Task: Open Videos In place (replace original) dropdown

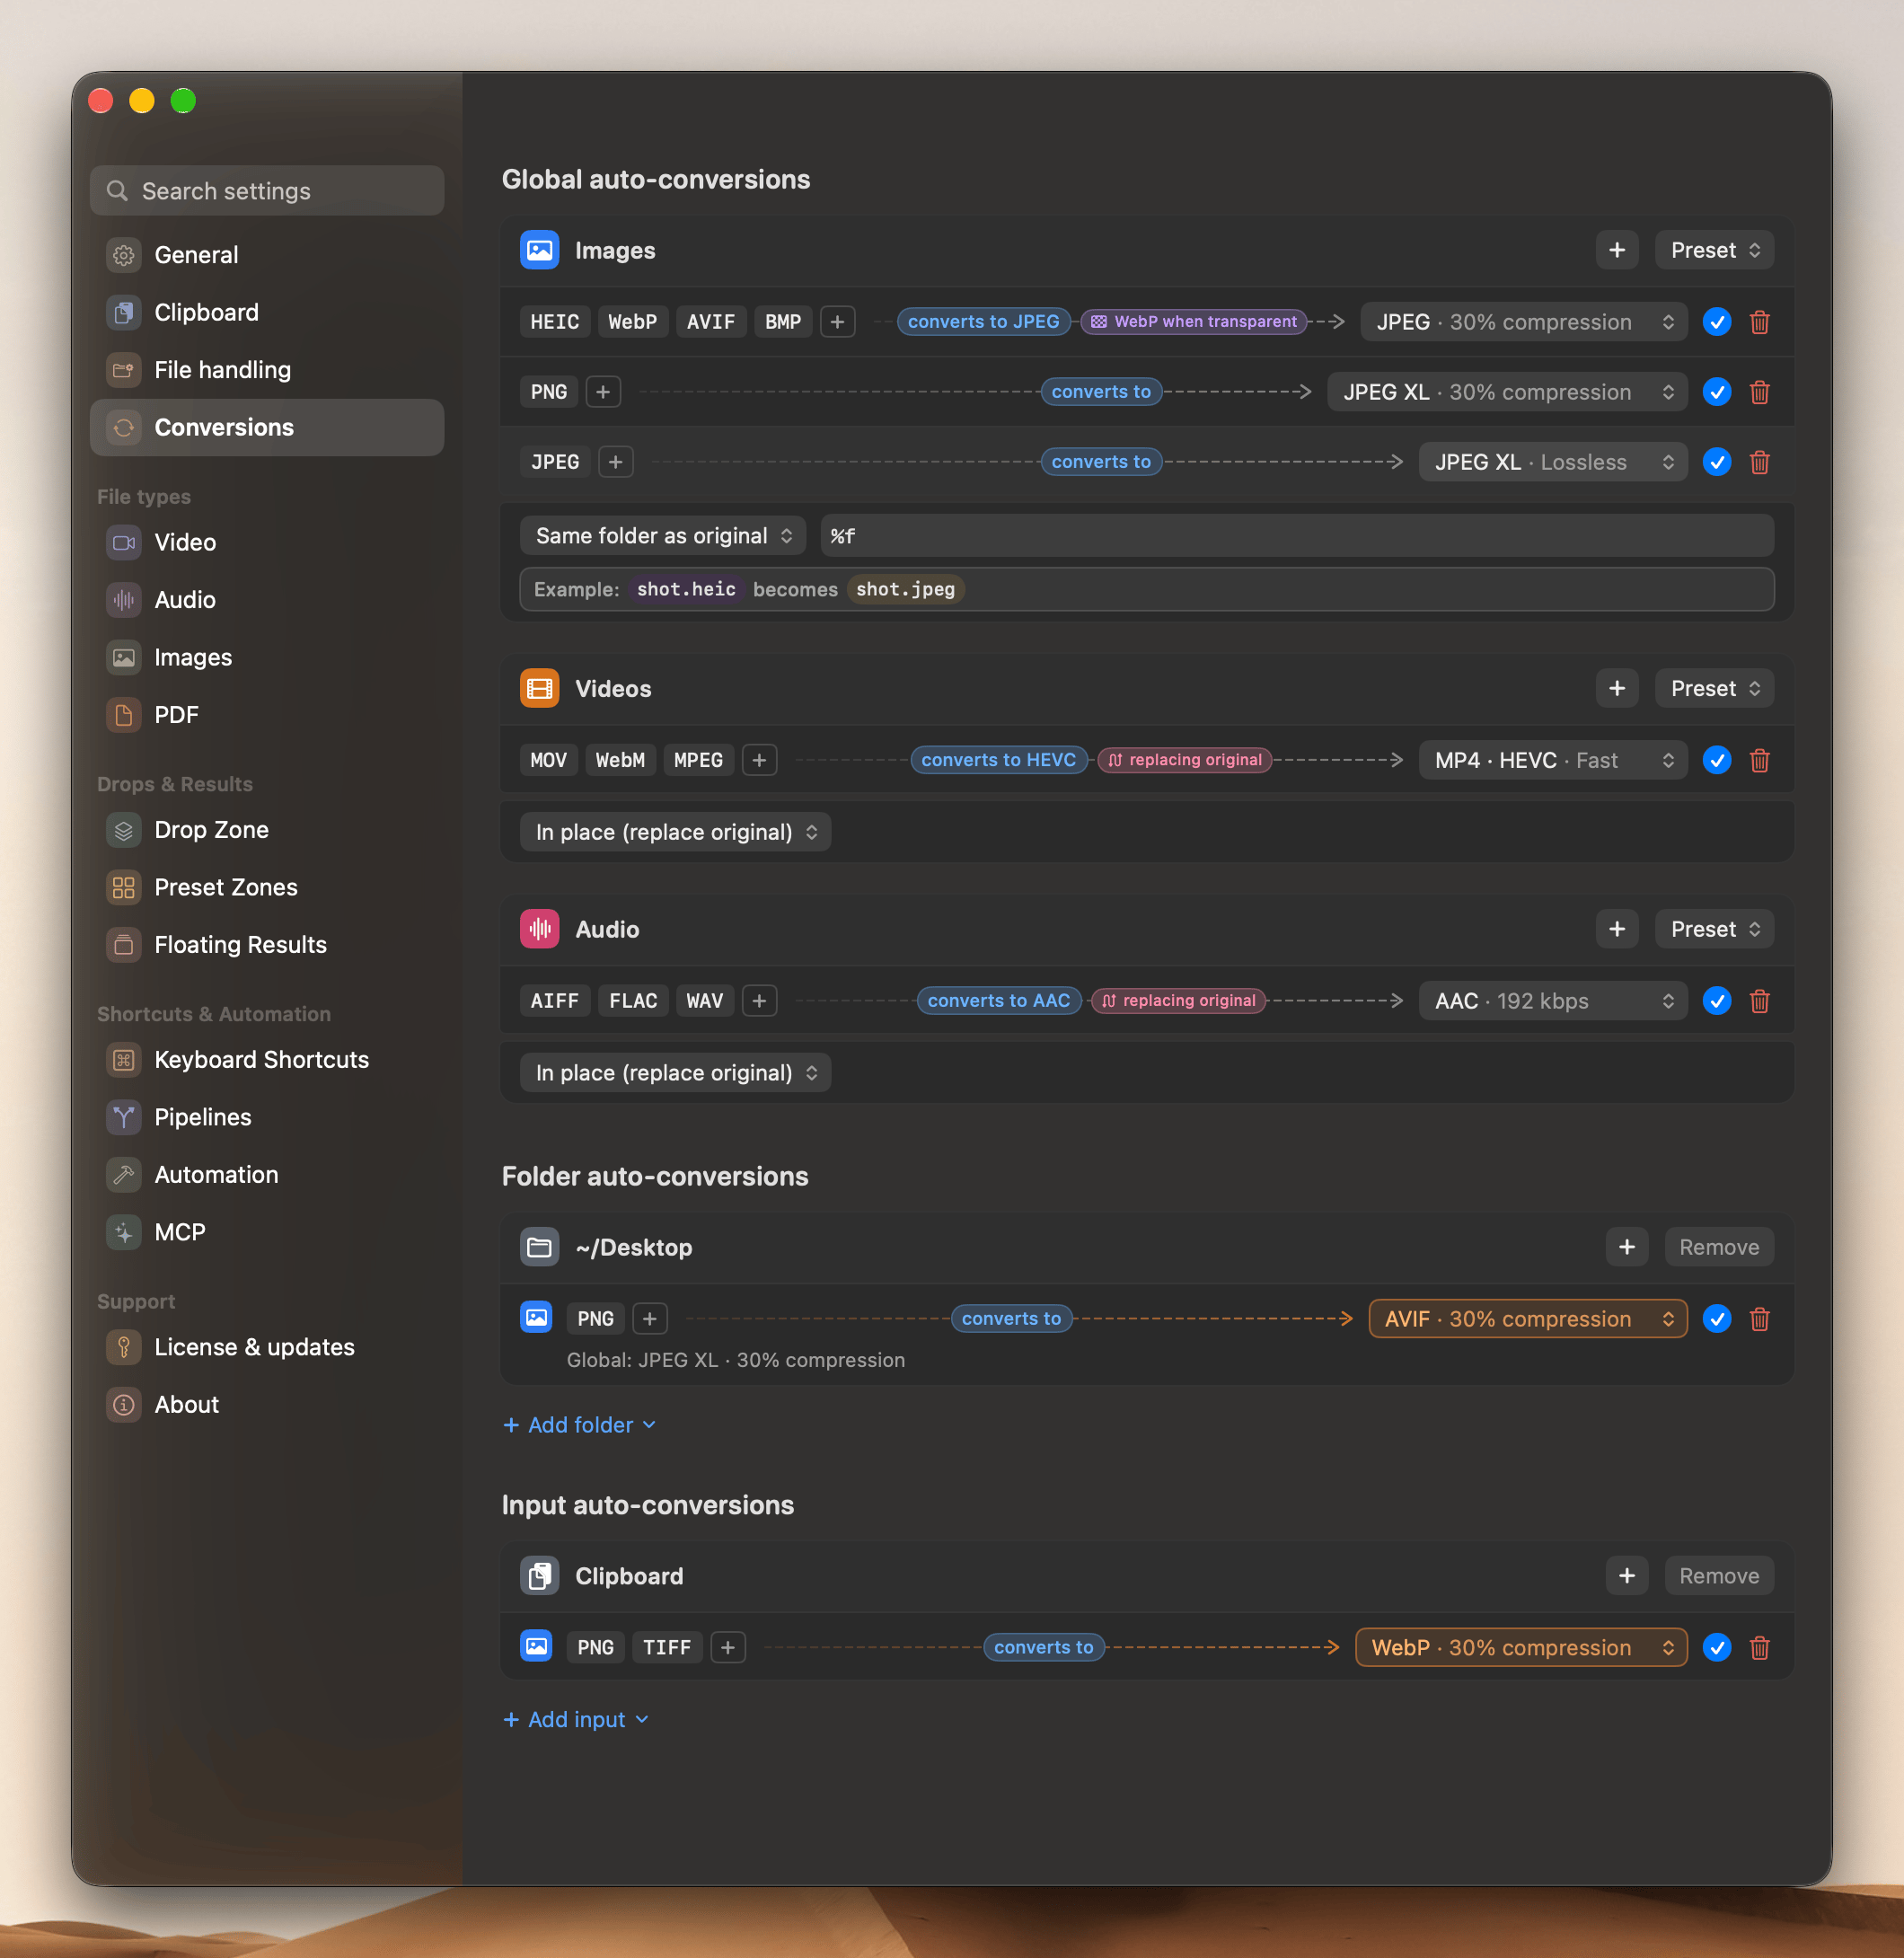Action: (675, 832)
